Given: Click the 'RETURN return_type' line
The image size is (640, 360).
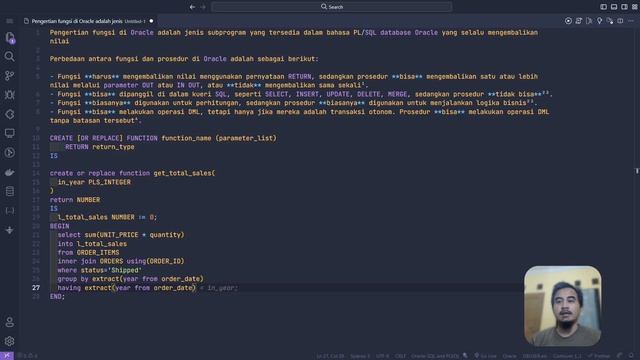Looking at the screenshot, I should [x=100, y=147].
